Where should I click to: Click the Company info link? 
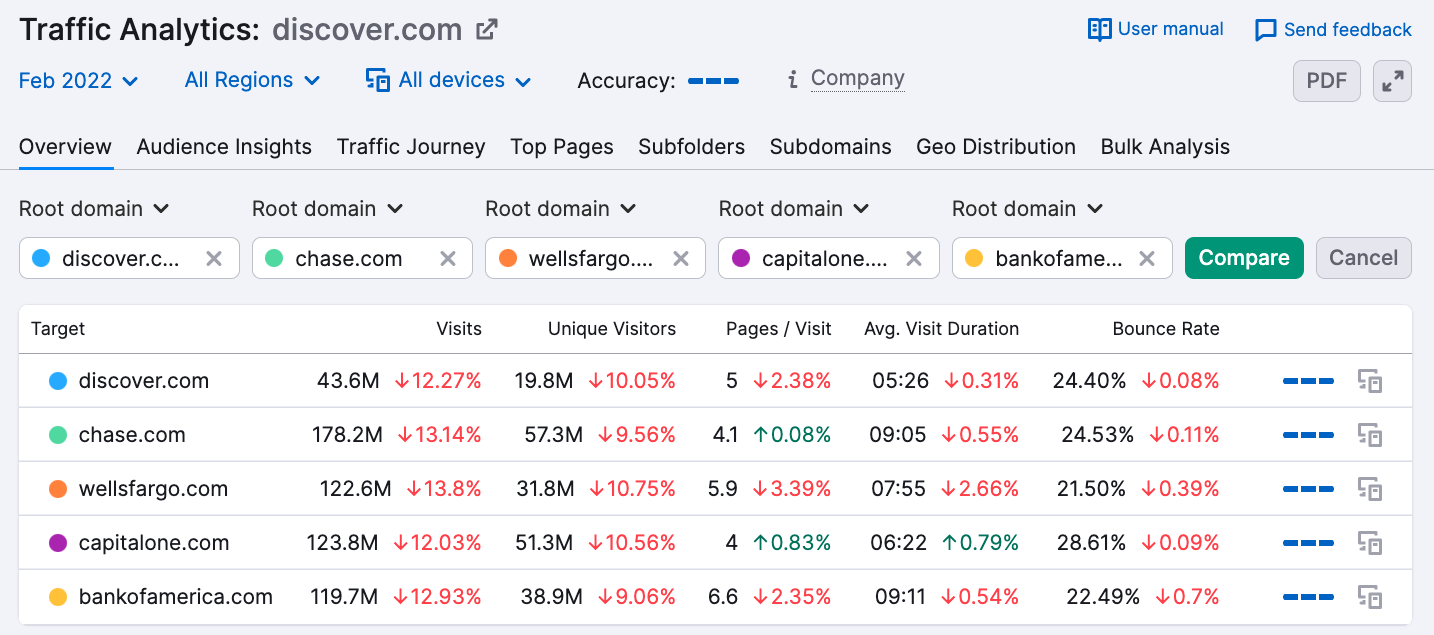point(858,79)
